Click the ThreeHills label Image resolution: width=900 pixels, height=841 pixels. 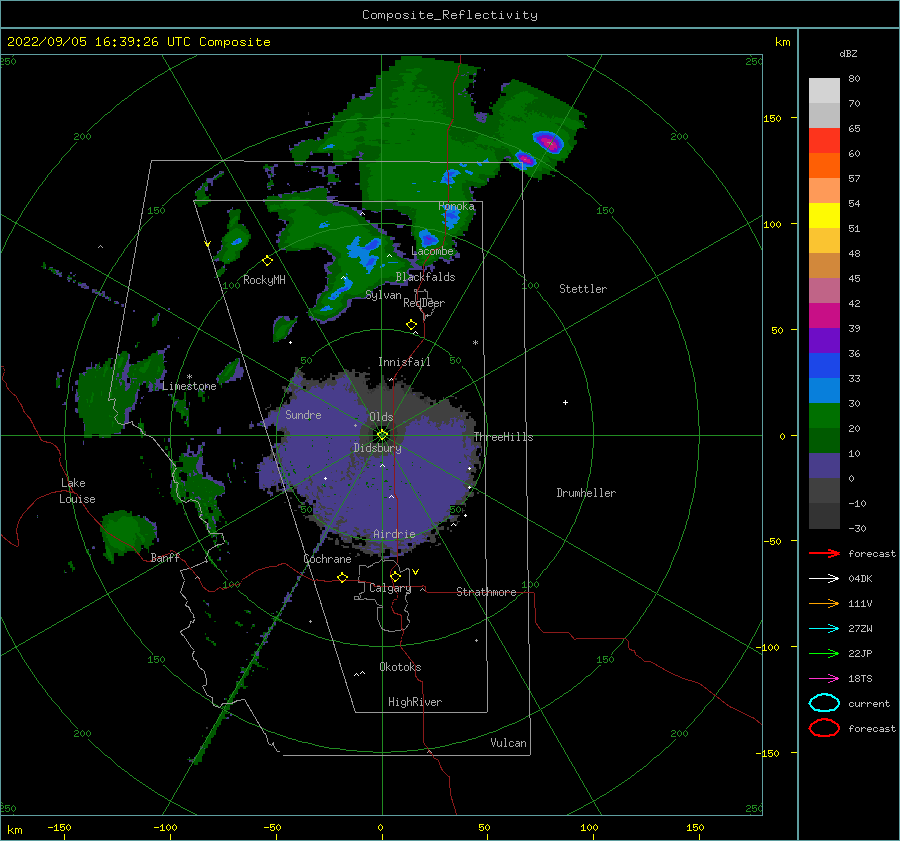click(x=503, y=437)
